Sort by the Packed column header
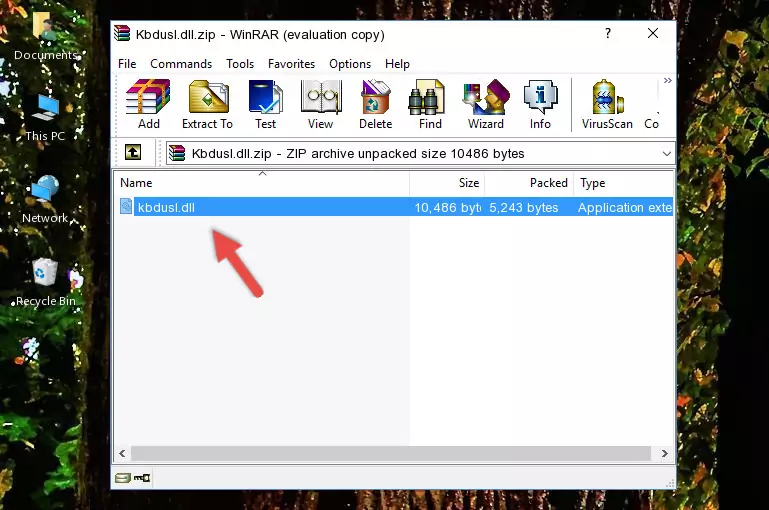This screenshot has width=769, height=510. (529, 183)
